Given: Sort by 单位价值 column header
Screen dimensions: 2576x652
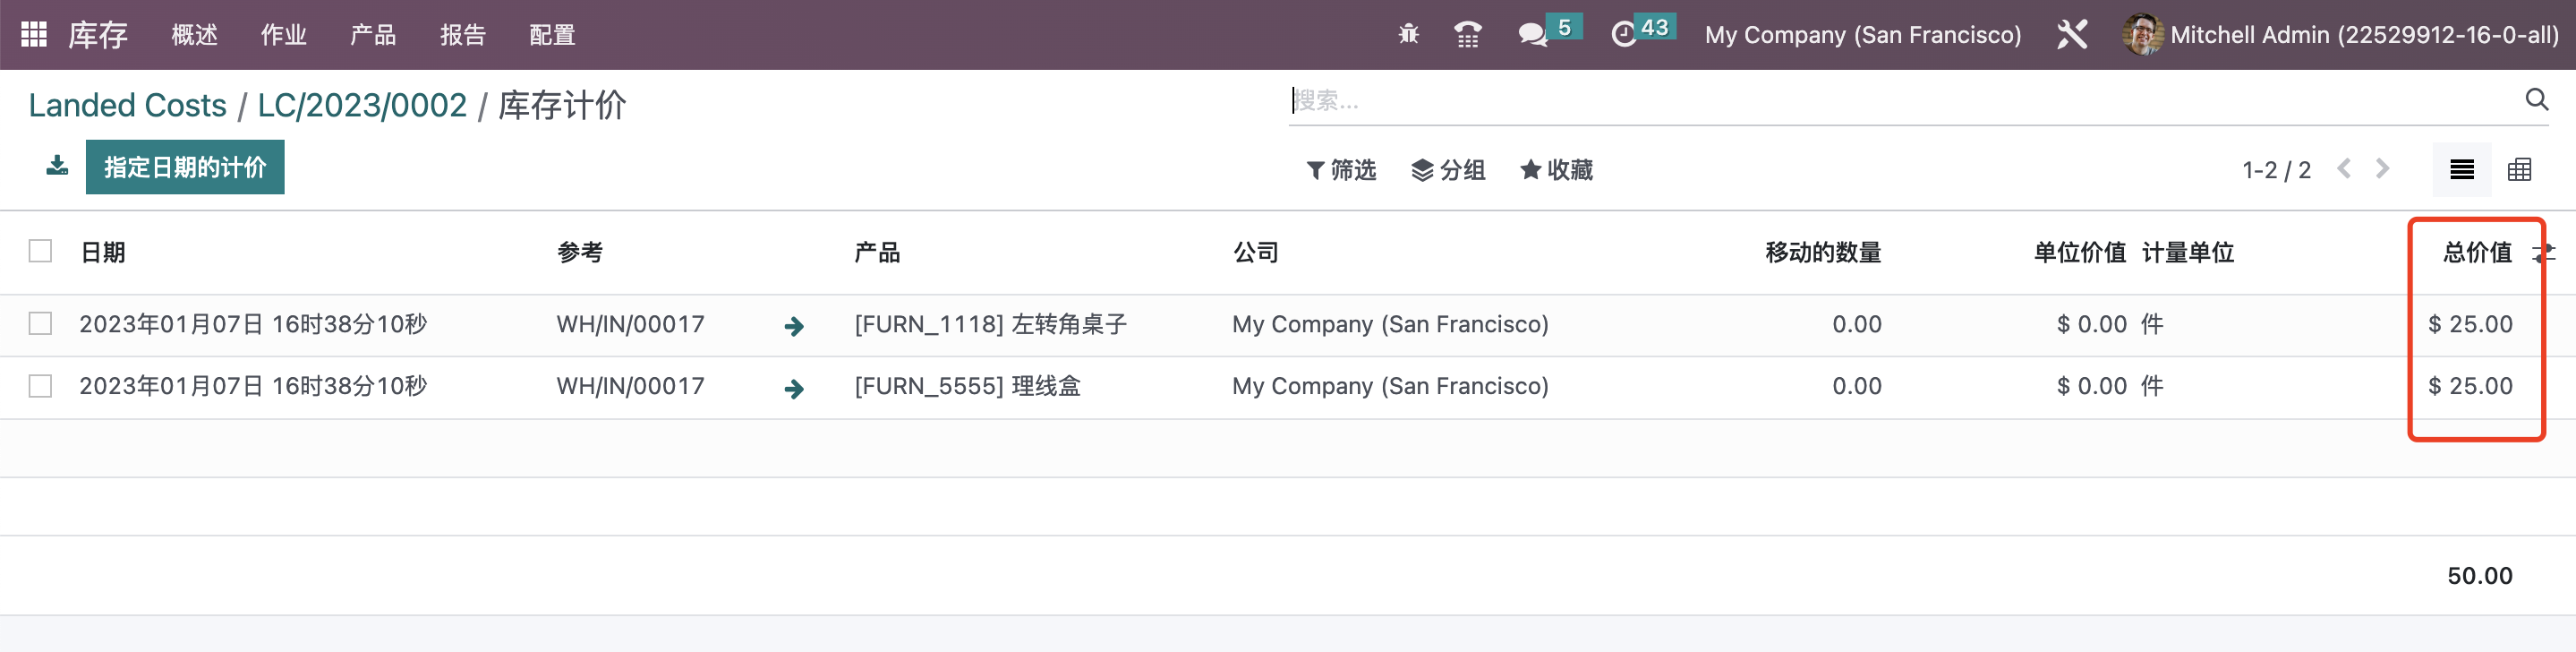Looking at the screenshot, I should coord(2079,252).
